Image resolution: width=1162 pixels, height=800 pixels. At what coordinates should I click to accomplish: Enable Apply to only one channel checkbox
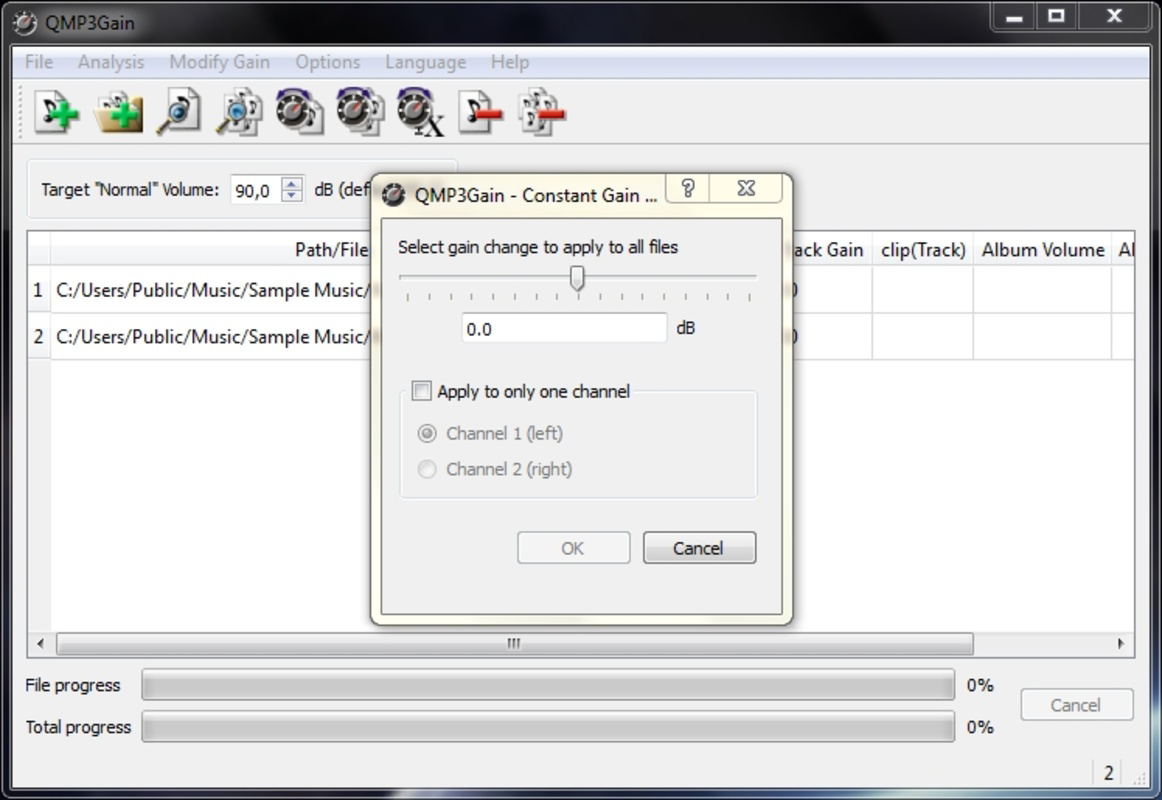tap(421, 391)
